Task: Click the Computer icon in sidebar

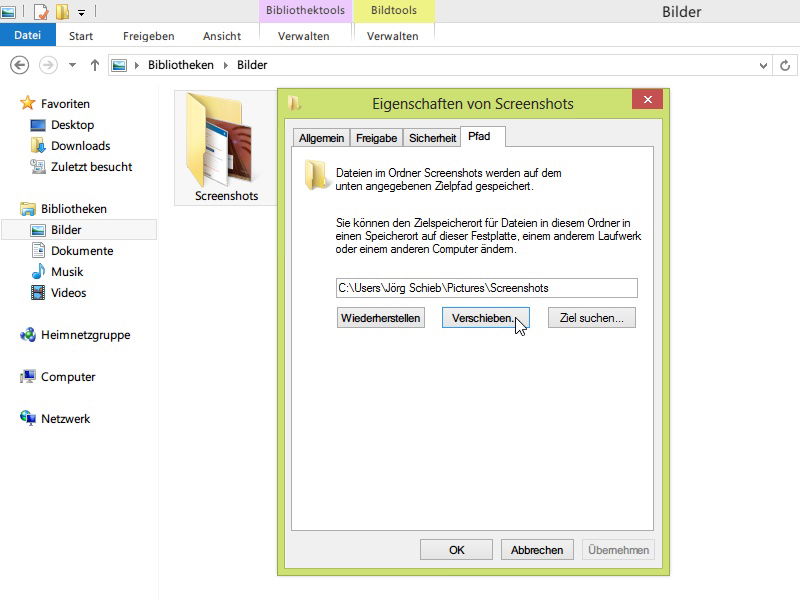Action: pyautogui.click(x=28, y=377)
